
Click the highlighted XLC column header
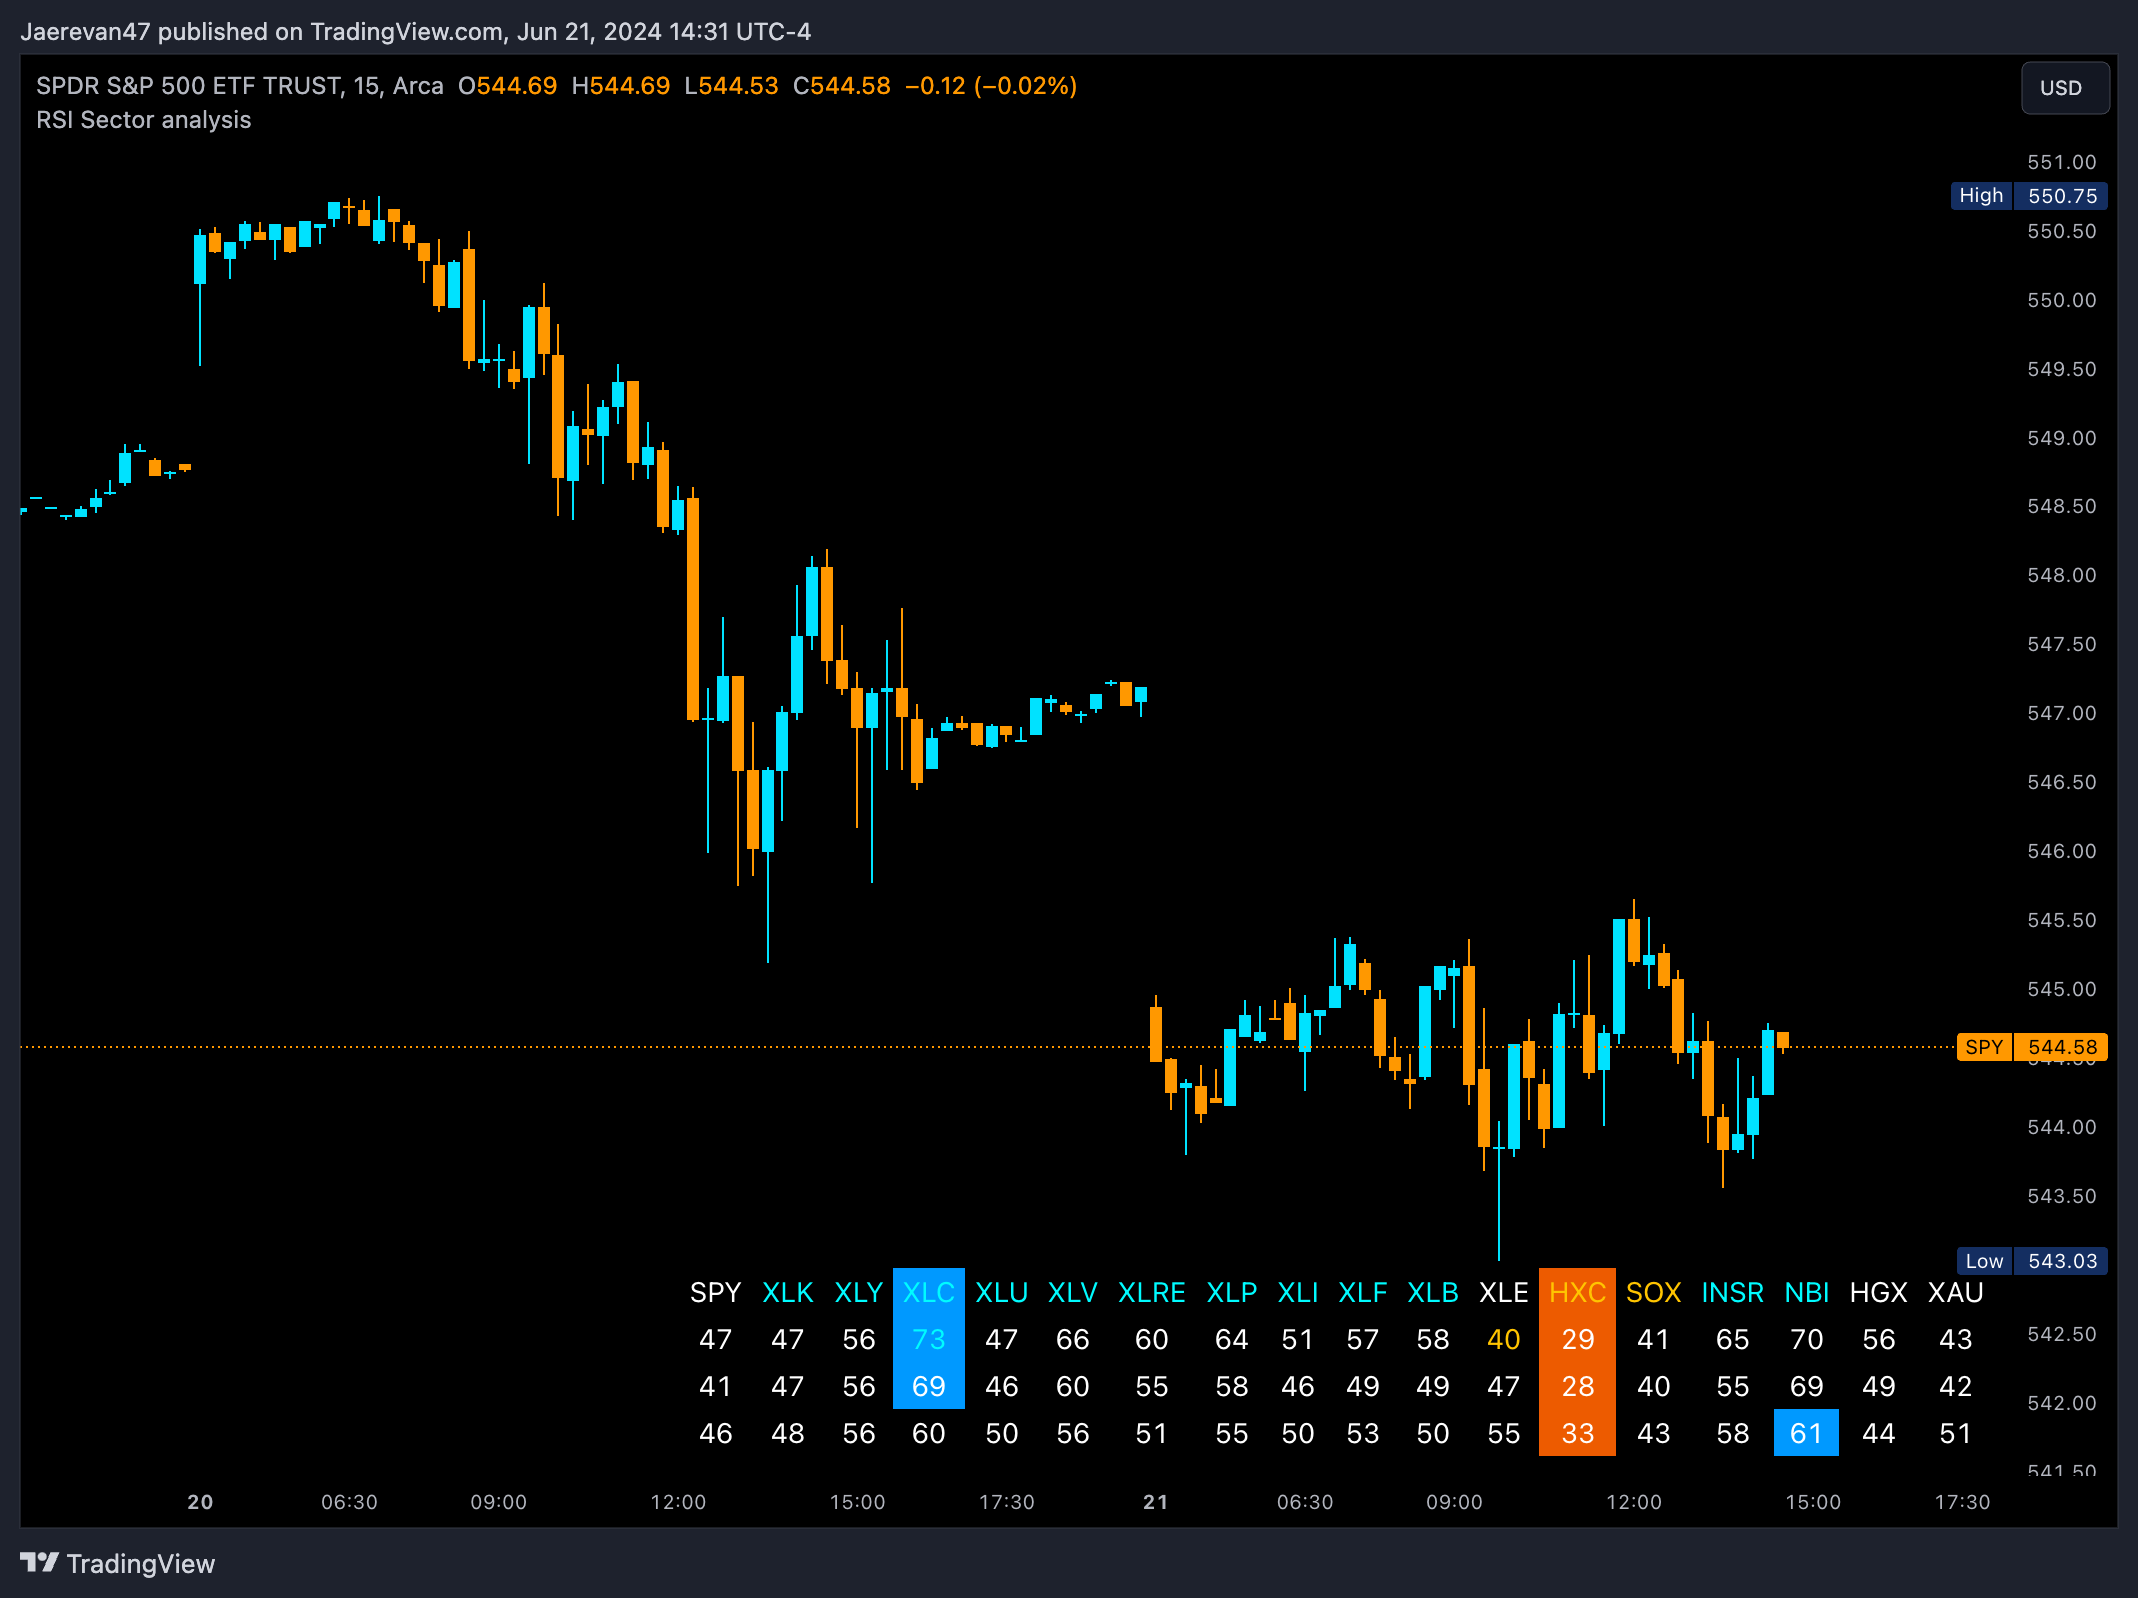929,1292
